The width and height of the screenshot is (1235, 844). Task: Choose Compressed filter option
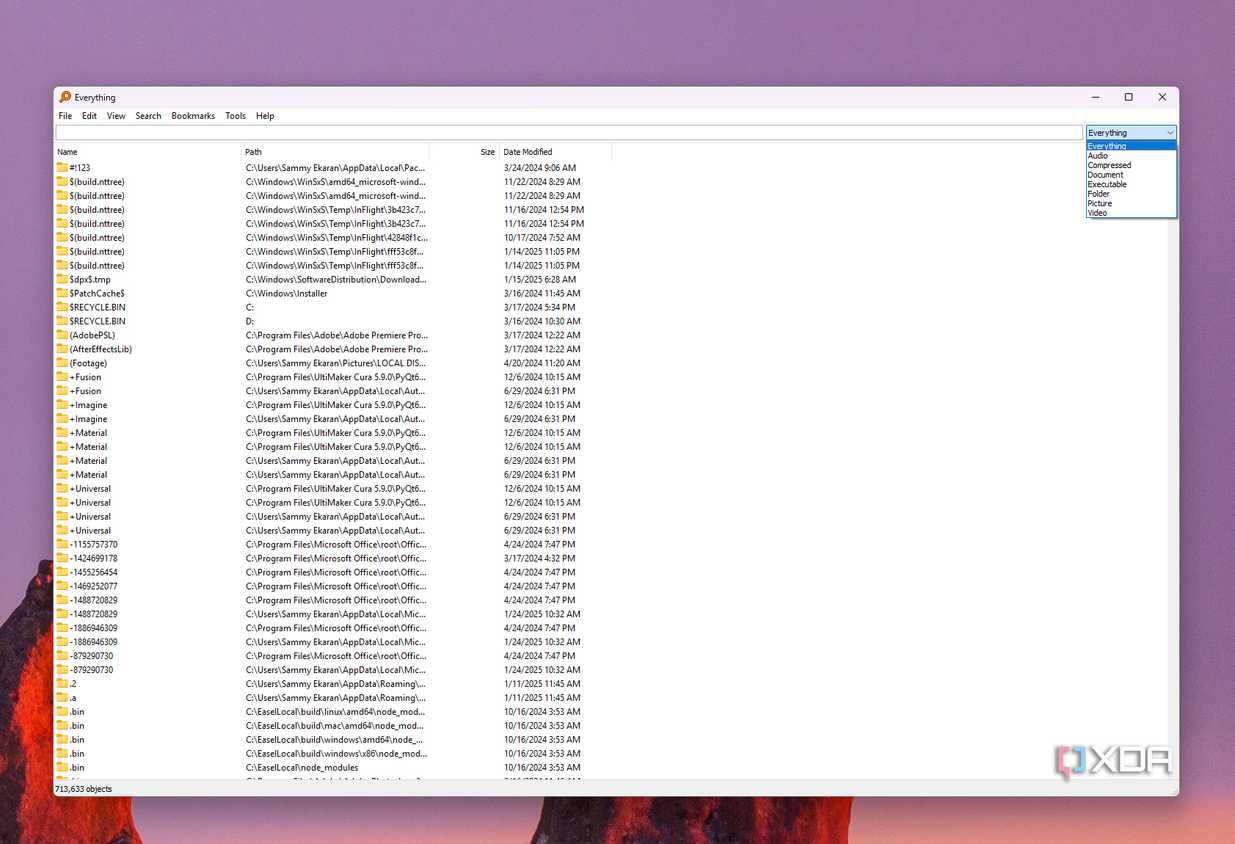(x=1131, y=165)
